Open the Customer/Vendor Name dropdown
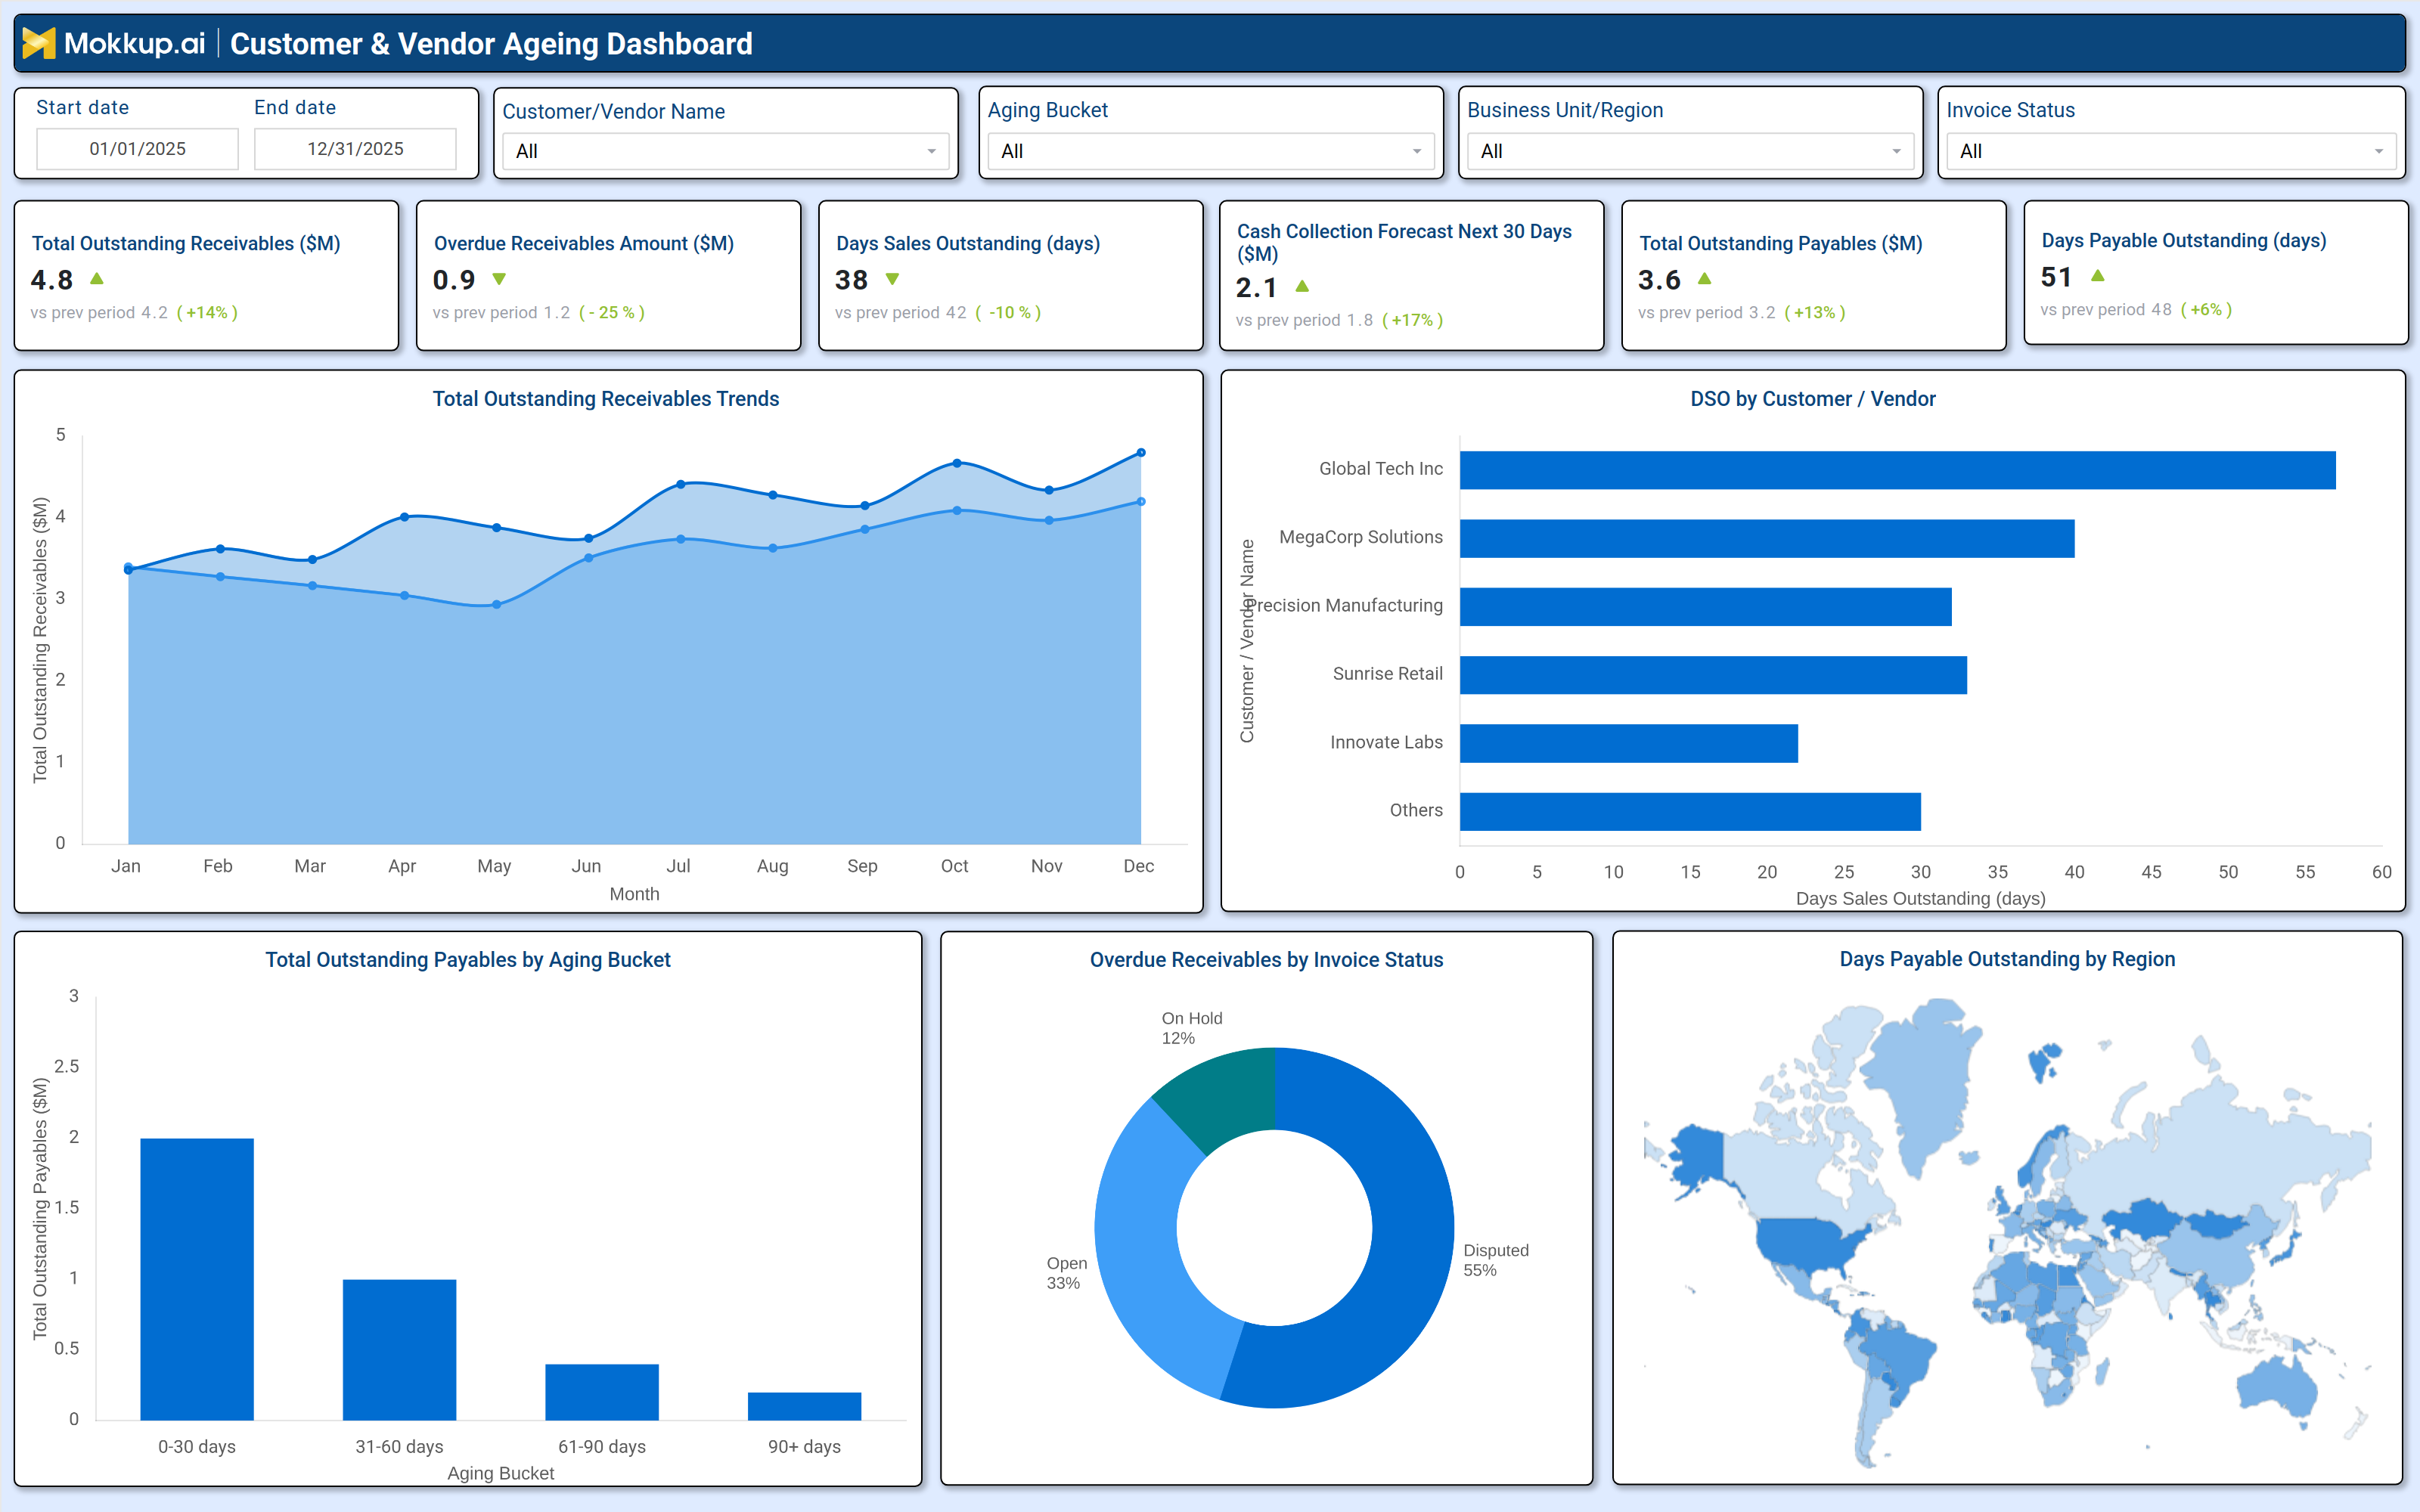The image size is (2420, 1512). [726, 151]
